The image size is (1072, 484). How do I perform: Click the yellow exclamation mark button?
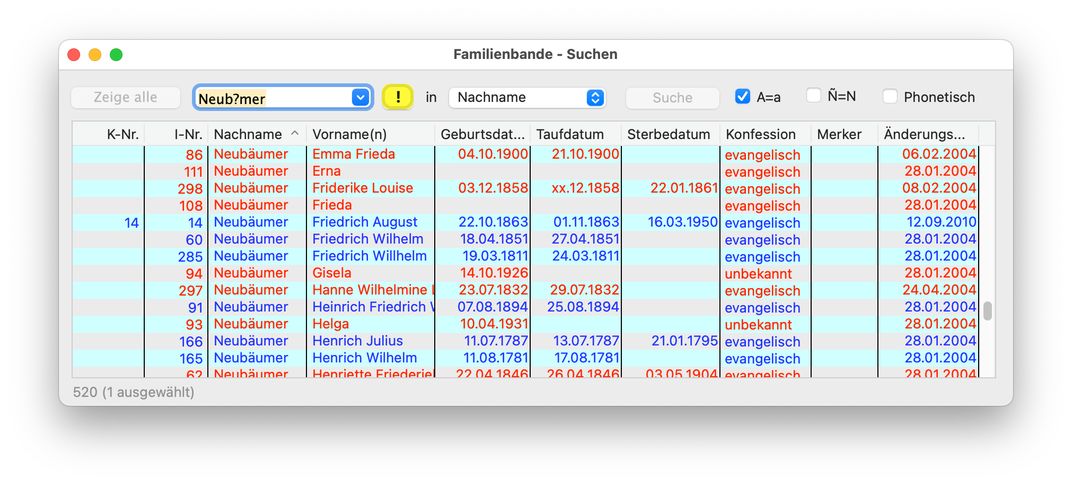[398, 97]
